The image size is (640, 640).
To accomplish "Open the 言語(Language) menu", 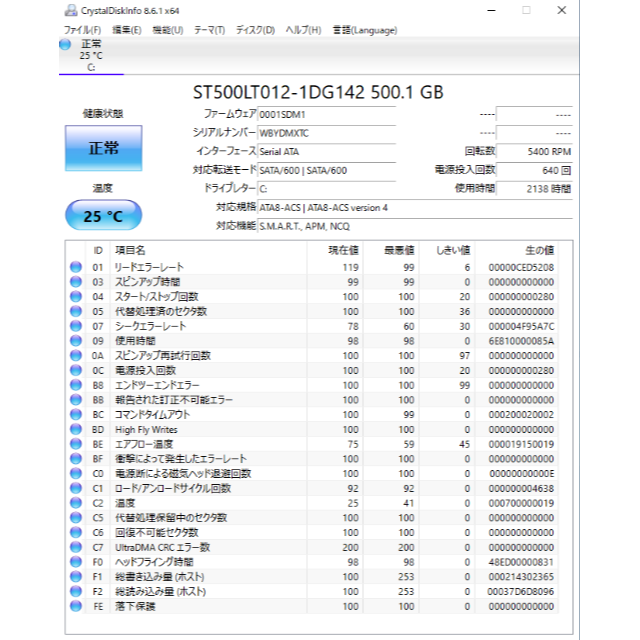I will 365,30.
